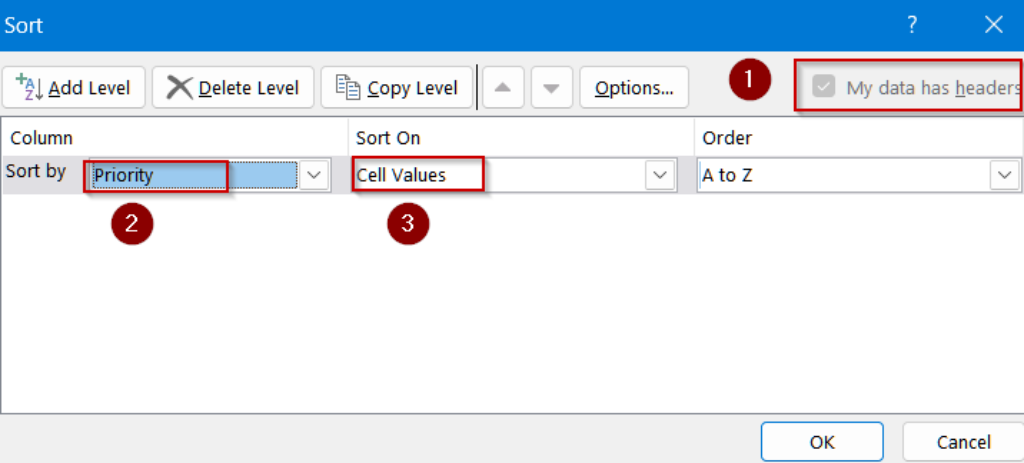
Task: Click the Delete Level X icon
Action: click(x=180, y=88)
